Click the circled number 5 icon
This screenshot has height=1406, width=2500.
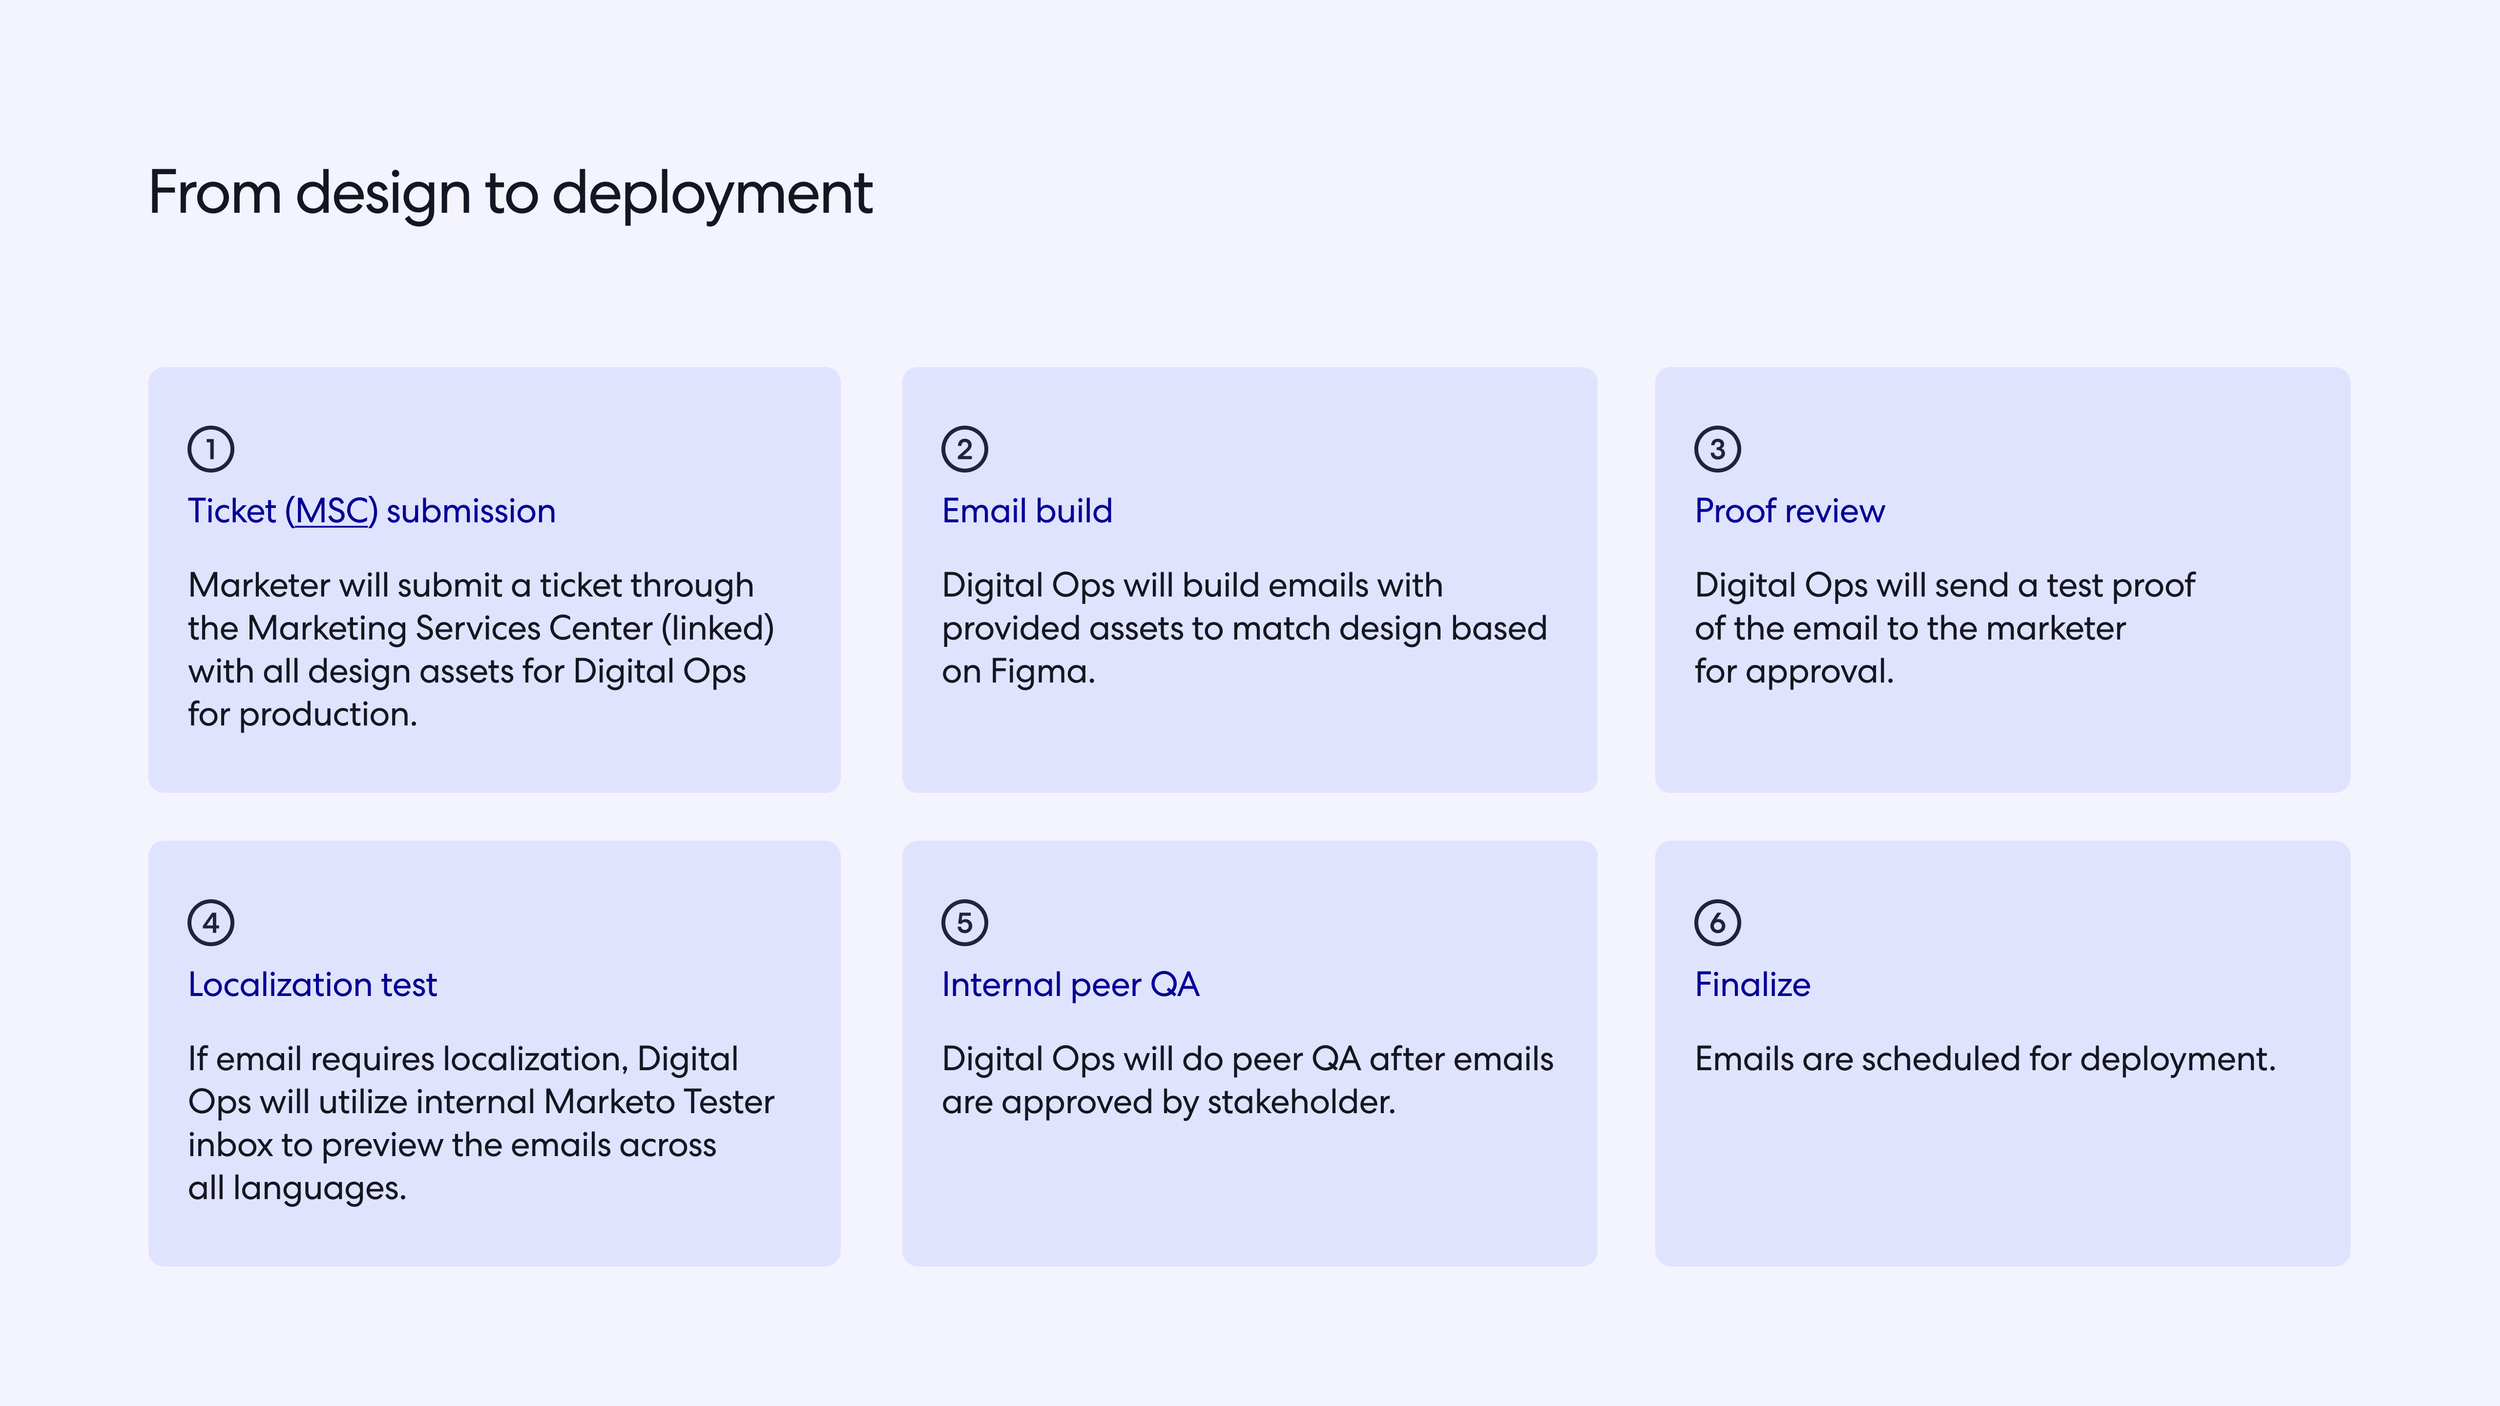click(963, 922)
